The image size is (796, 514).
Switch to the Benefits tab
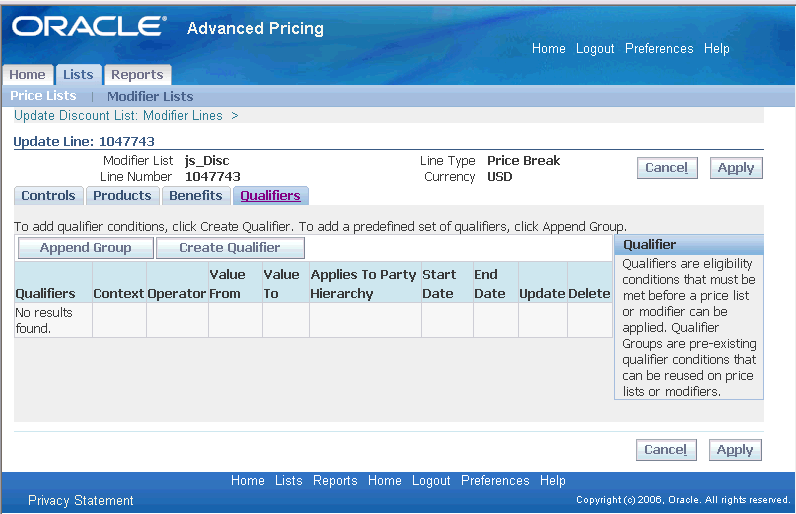[x=196, y=195]
